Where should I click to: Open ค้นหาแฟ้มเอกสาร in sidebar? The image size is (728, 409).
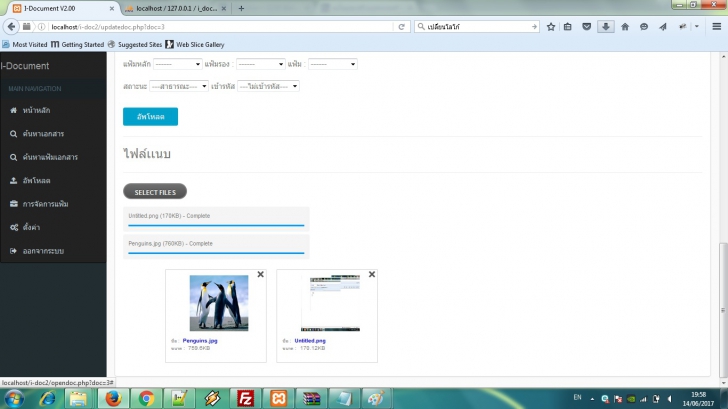(x=50, y=157)
